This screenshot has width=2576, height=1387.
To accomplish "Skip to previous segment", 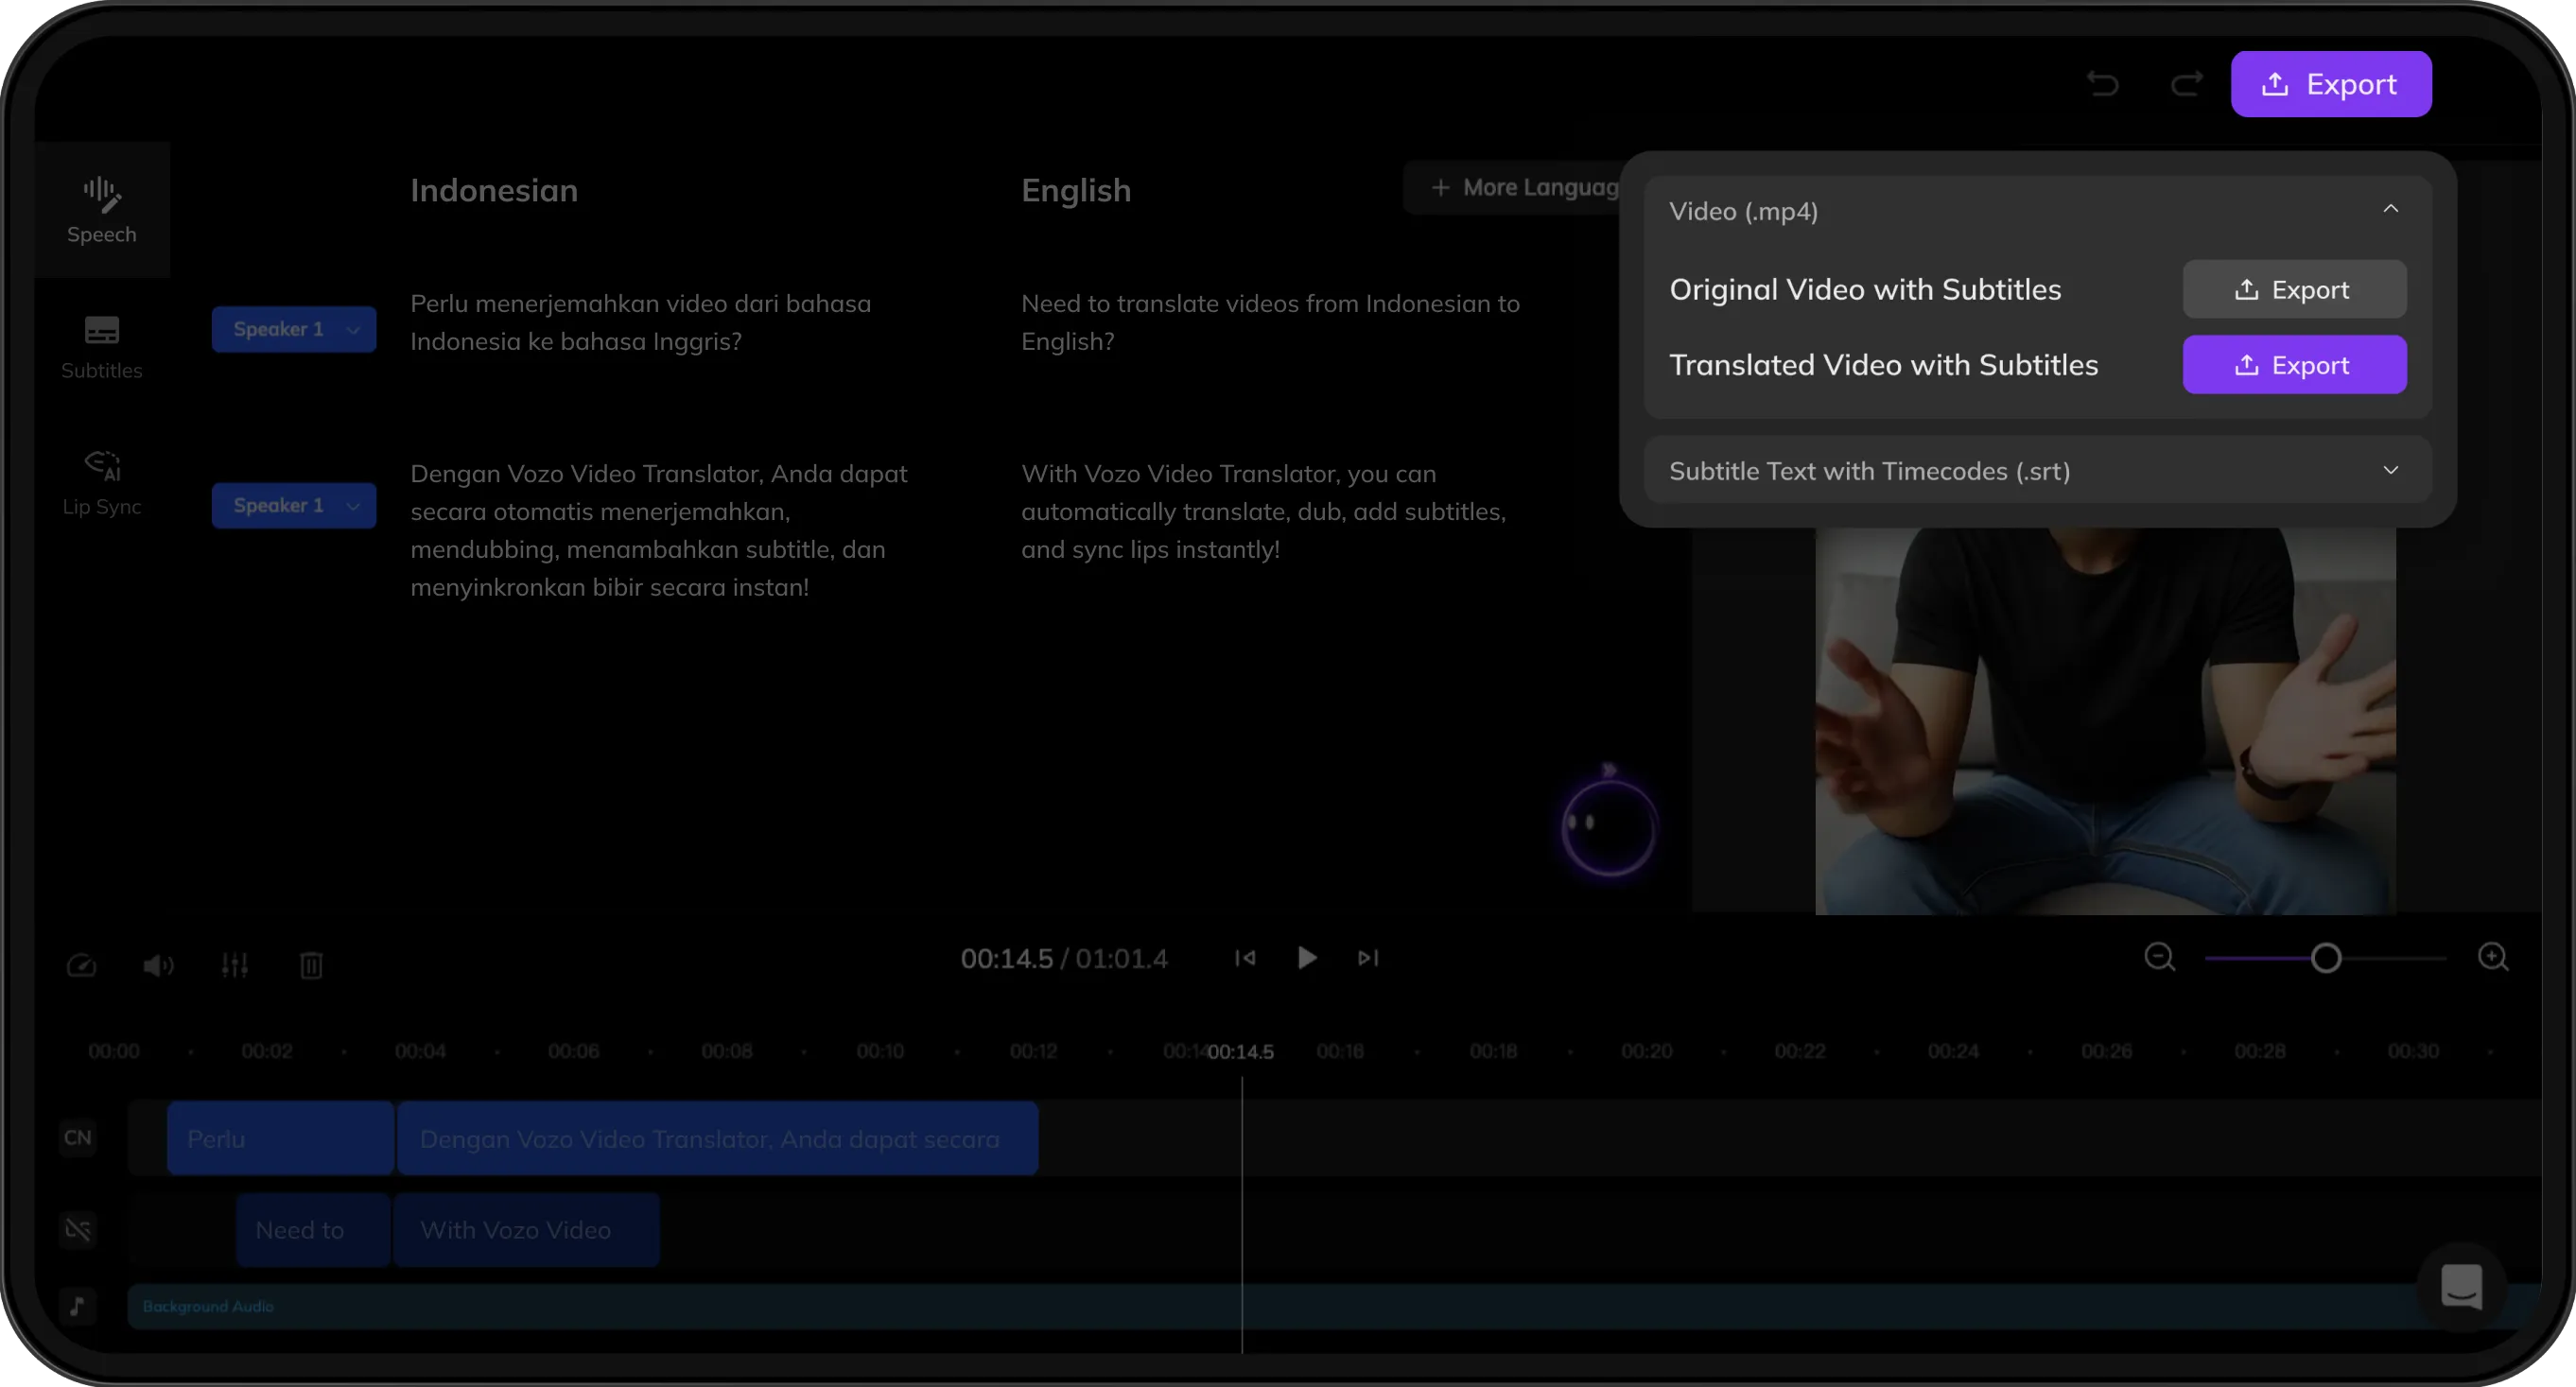I will point(1245,958).
